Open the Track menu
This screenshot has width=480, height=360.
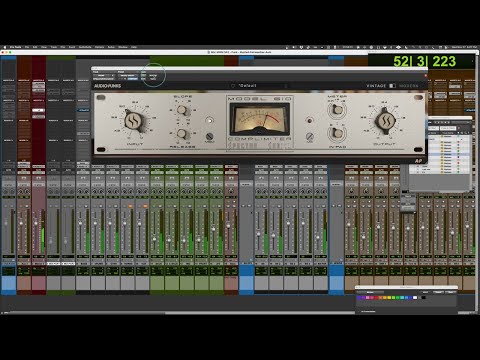[x=54, y=47]
